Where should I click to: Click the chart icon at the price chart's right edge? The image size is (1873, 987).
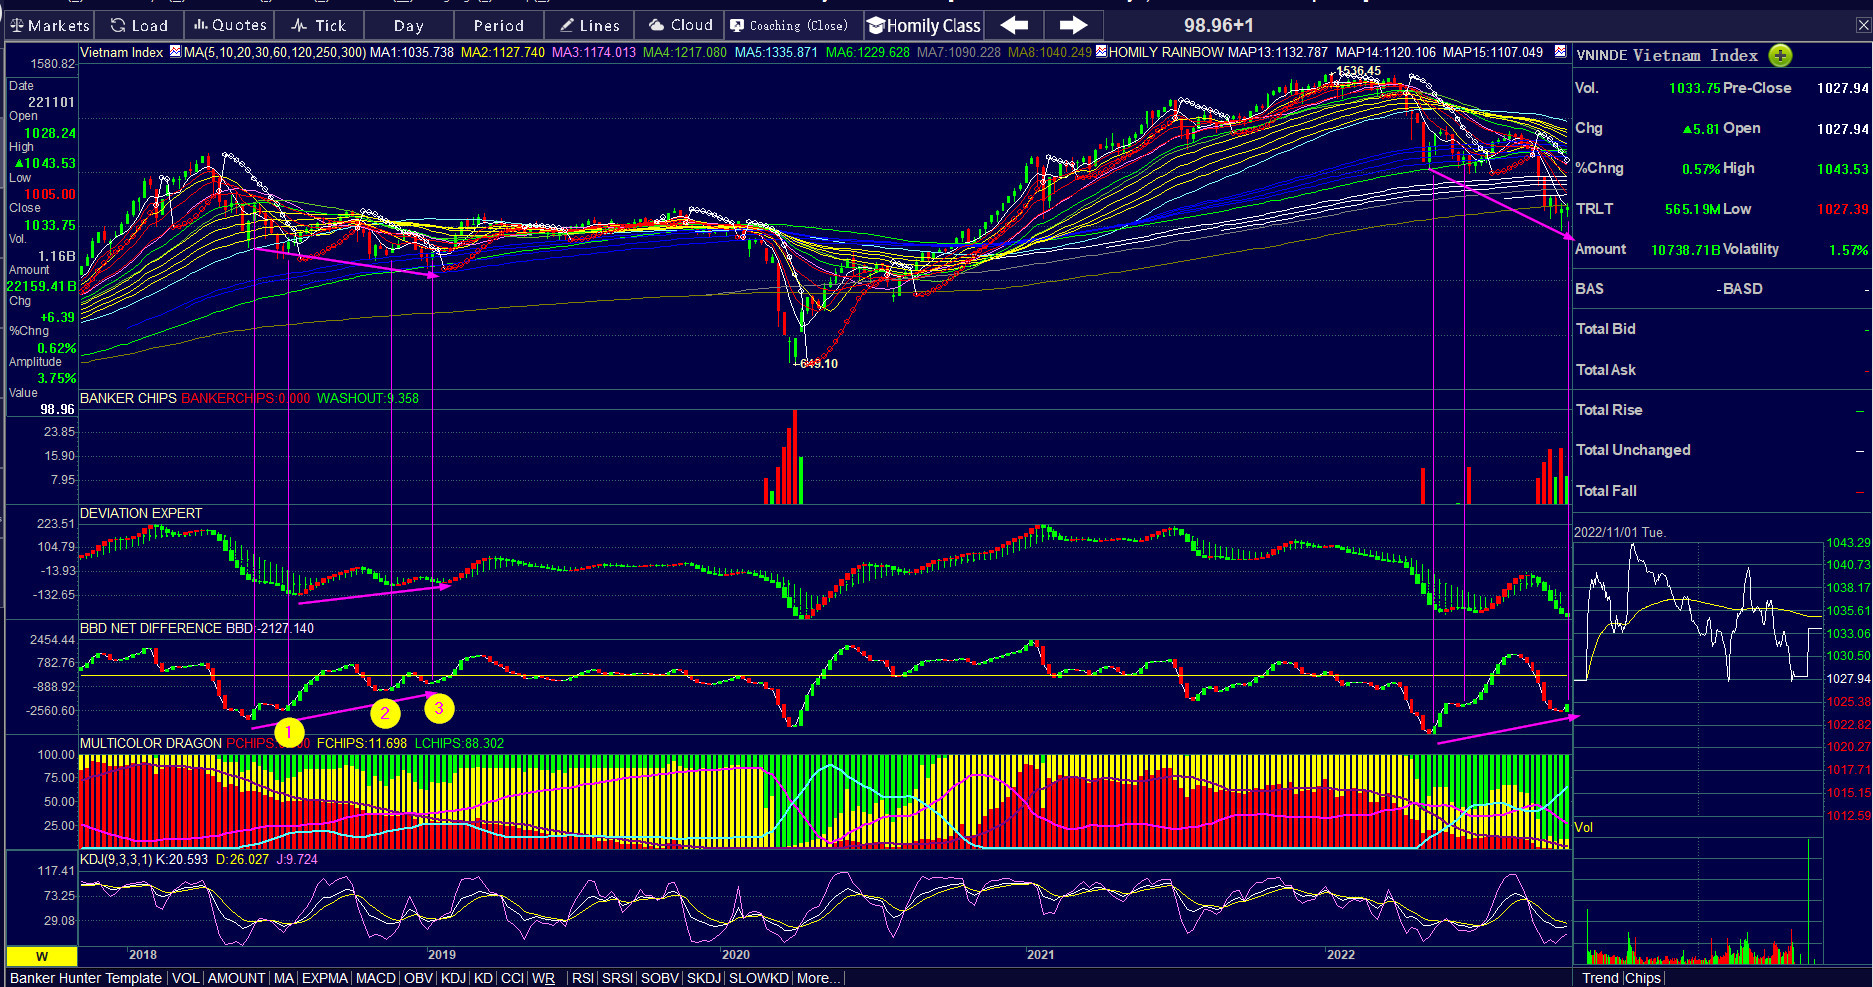click(1560, 52)
